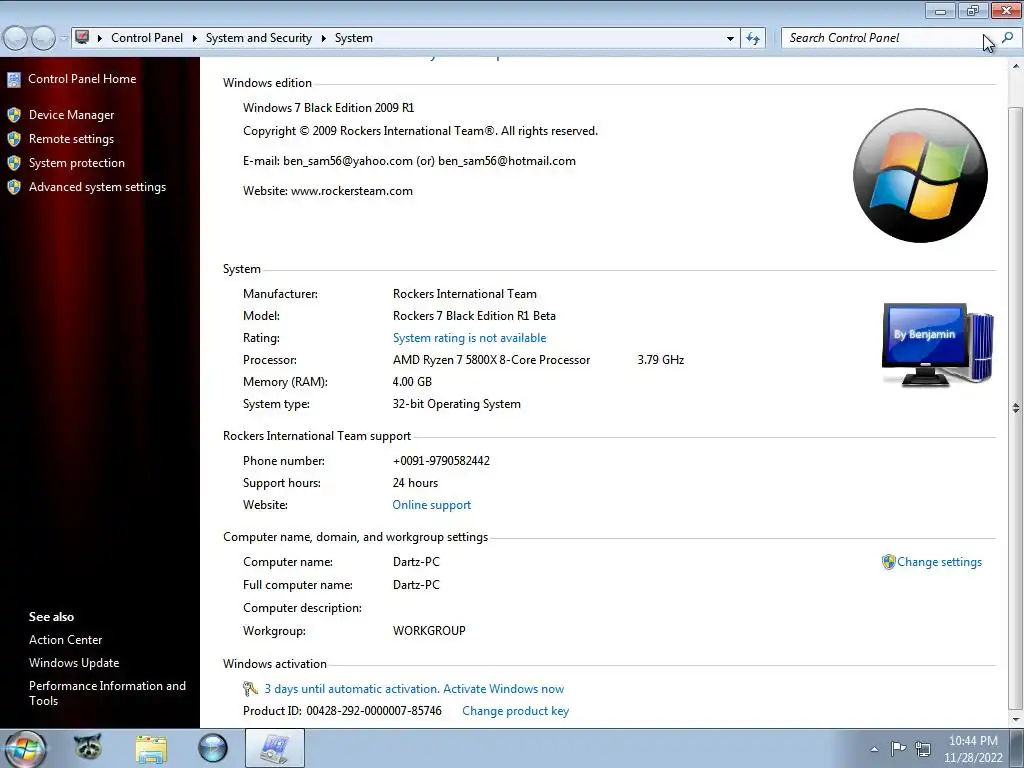Click the WORKGROUP value

coord(429,631)
